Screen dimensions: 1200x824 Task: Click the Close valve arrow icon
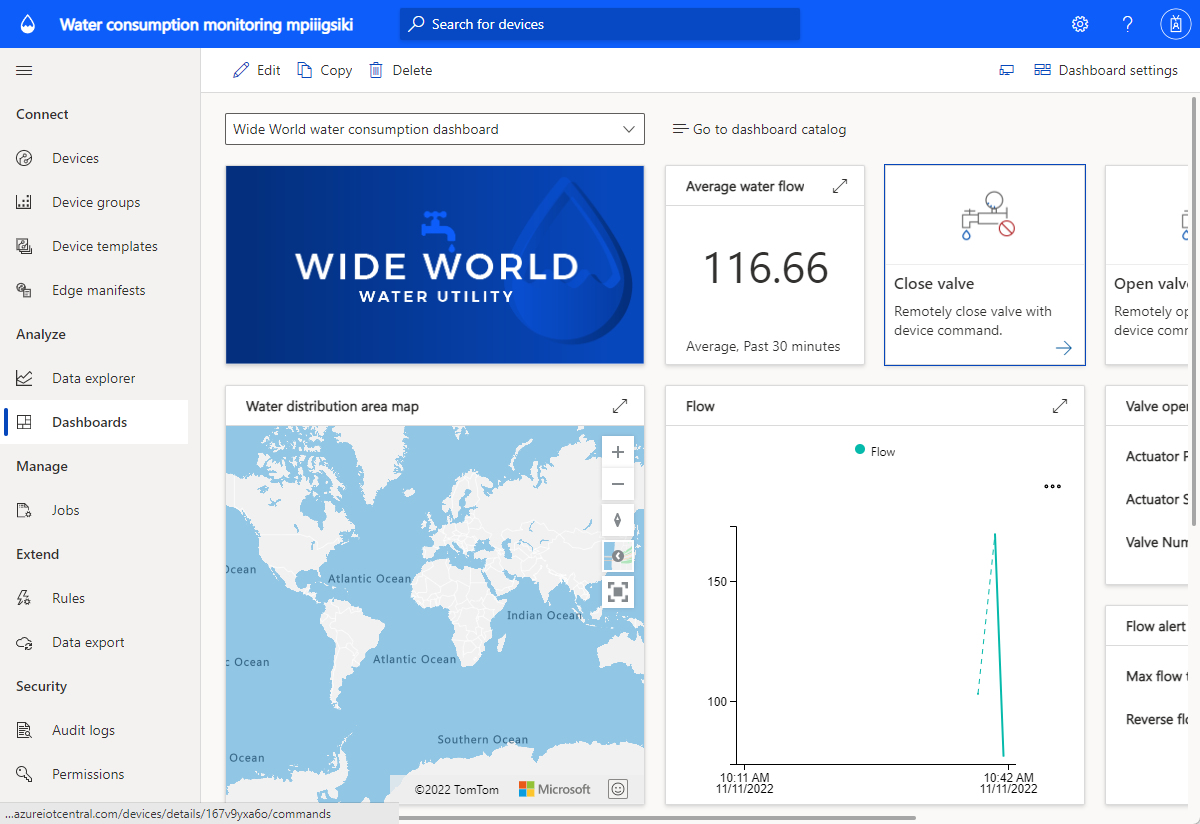[1063, 348]
